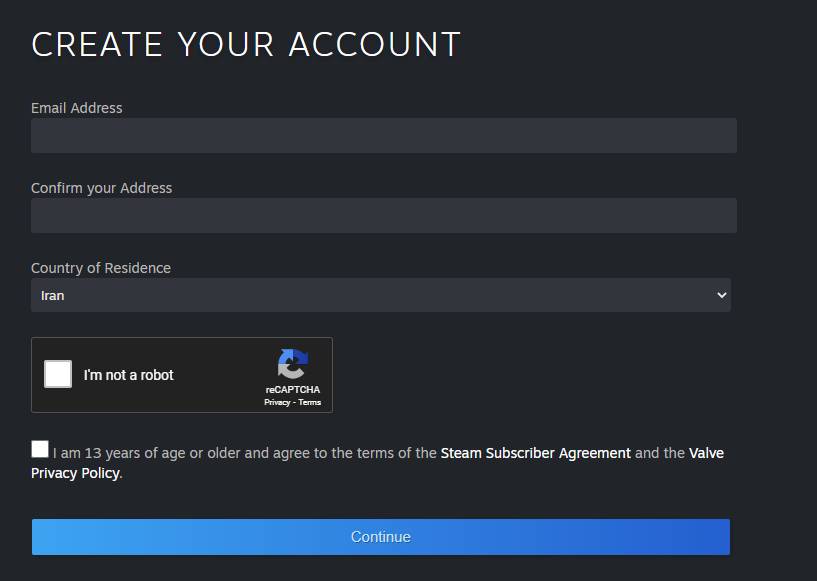Click the reCAPTCHA wordmark text
The height and width of the screenshot is (581, 817).
tap(293, 390)
